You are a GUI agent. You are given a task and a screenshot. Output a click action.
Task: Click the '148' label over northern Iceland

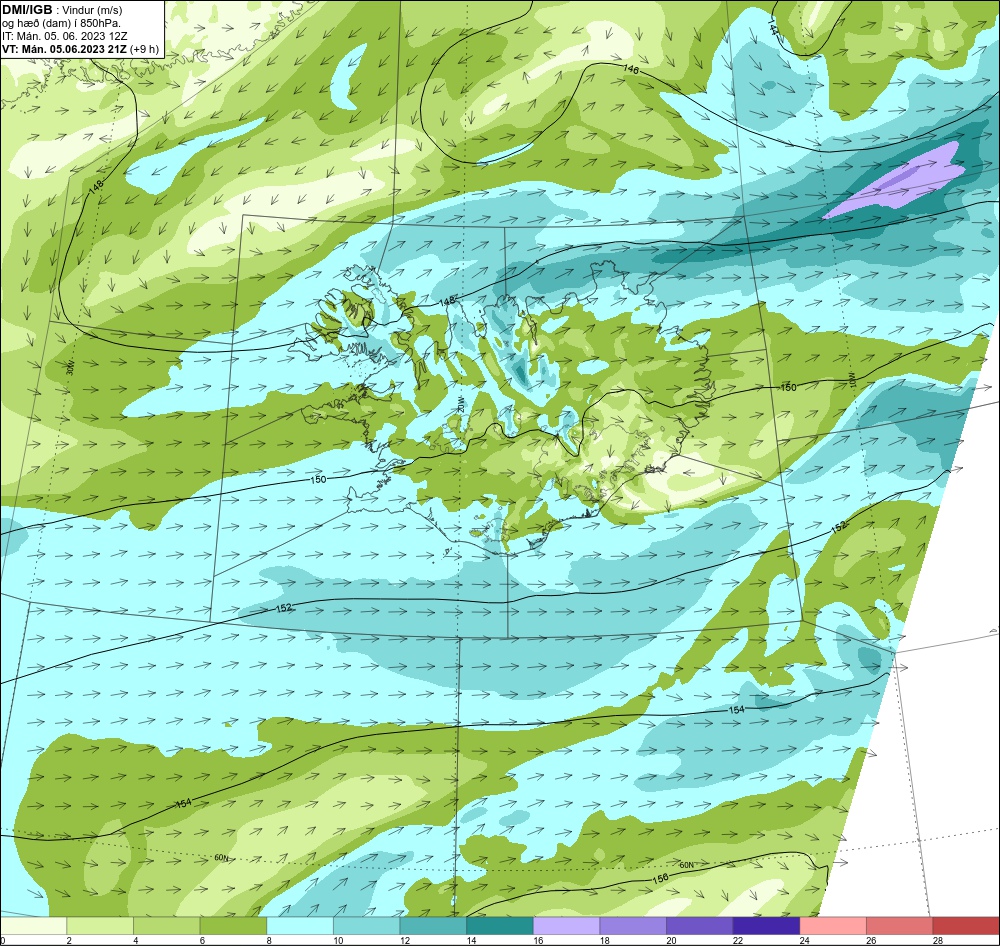click(448, 300)
